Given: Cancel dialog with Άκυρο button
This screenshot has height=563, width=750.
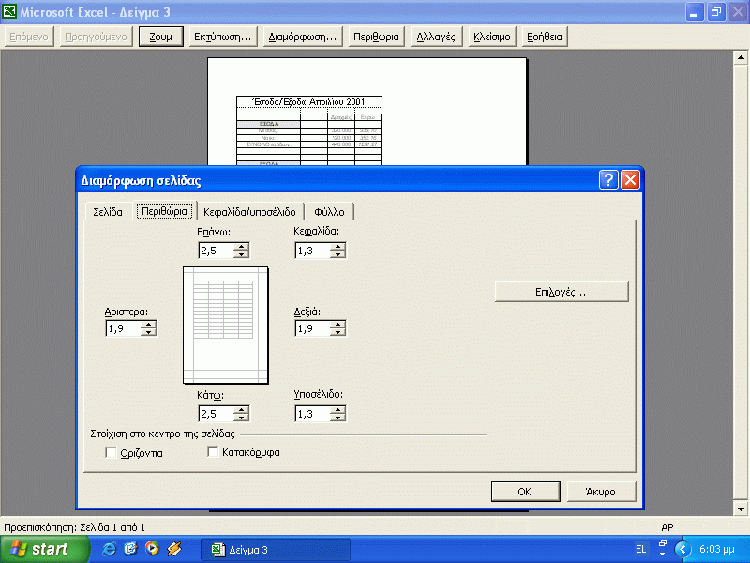Looking at the screenshot, I should point(601,491).
